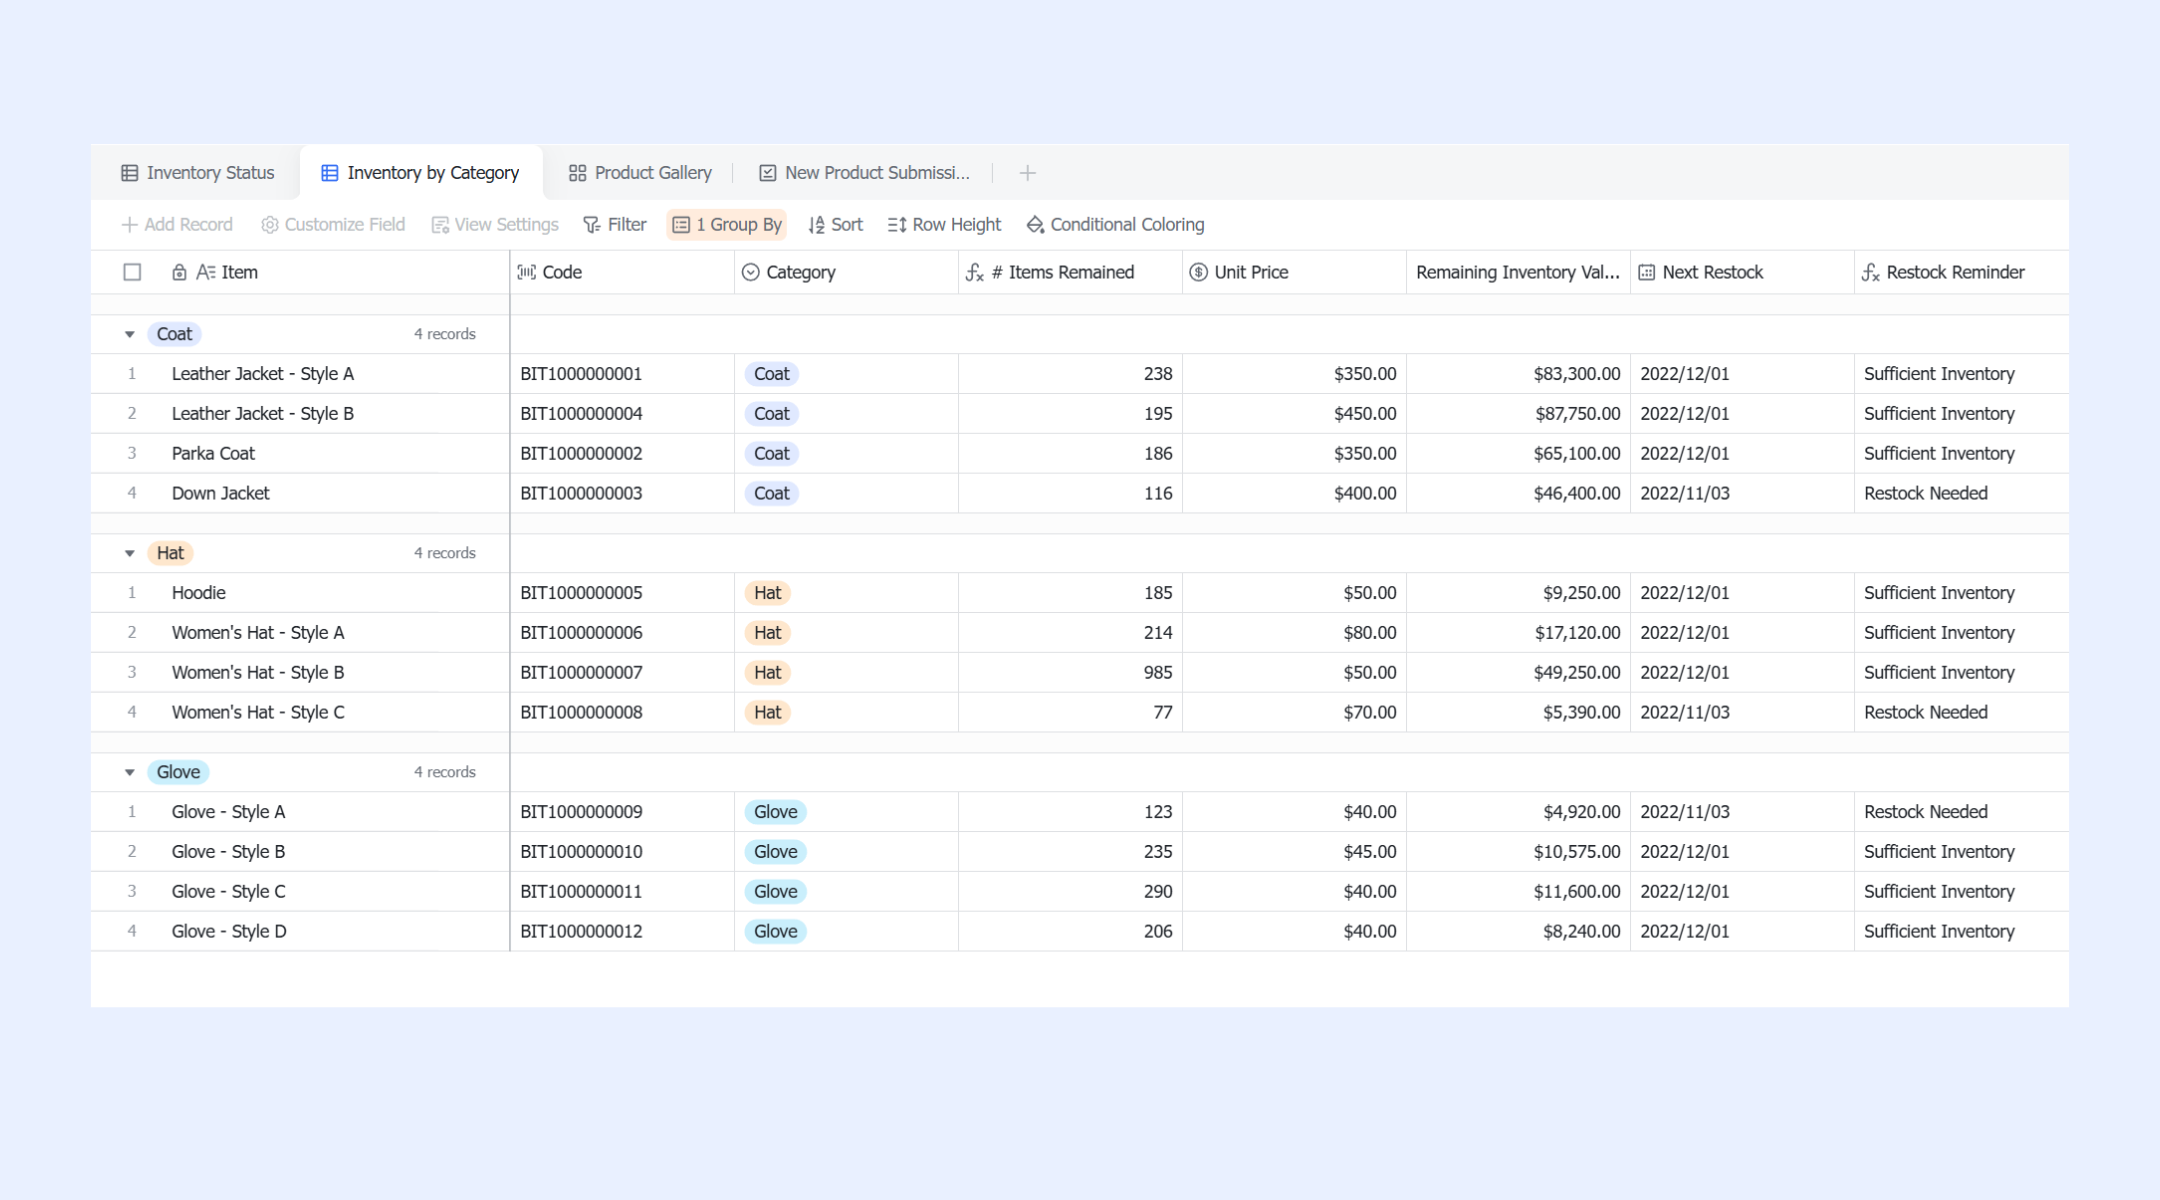The height and width of the screenshot is (1200, 2160).
Task: Collapse the Hat group triangle
Action: point(129,553)
